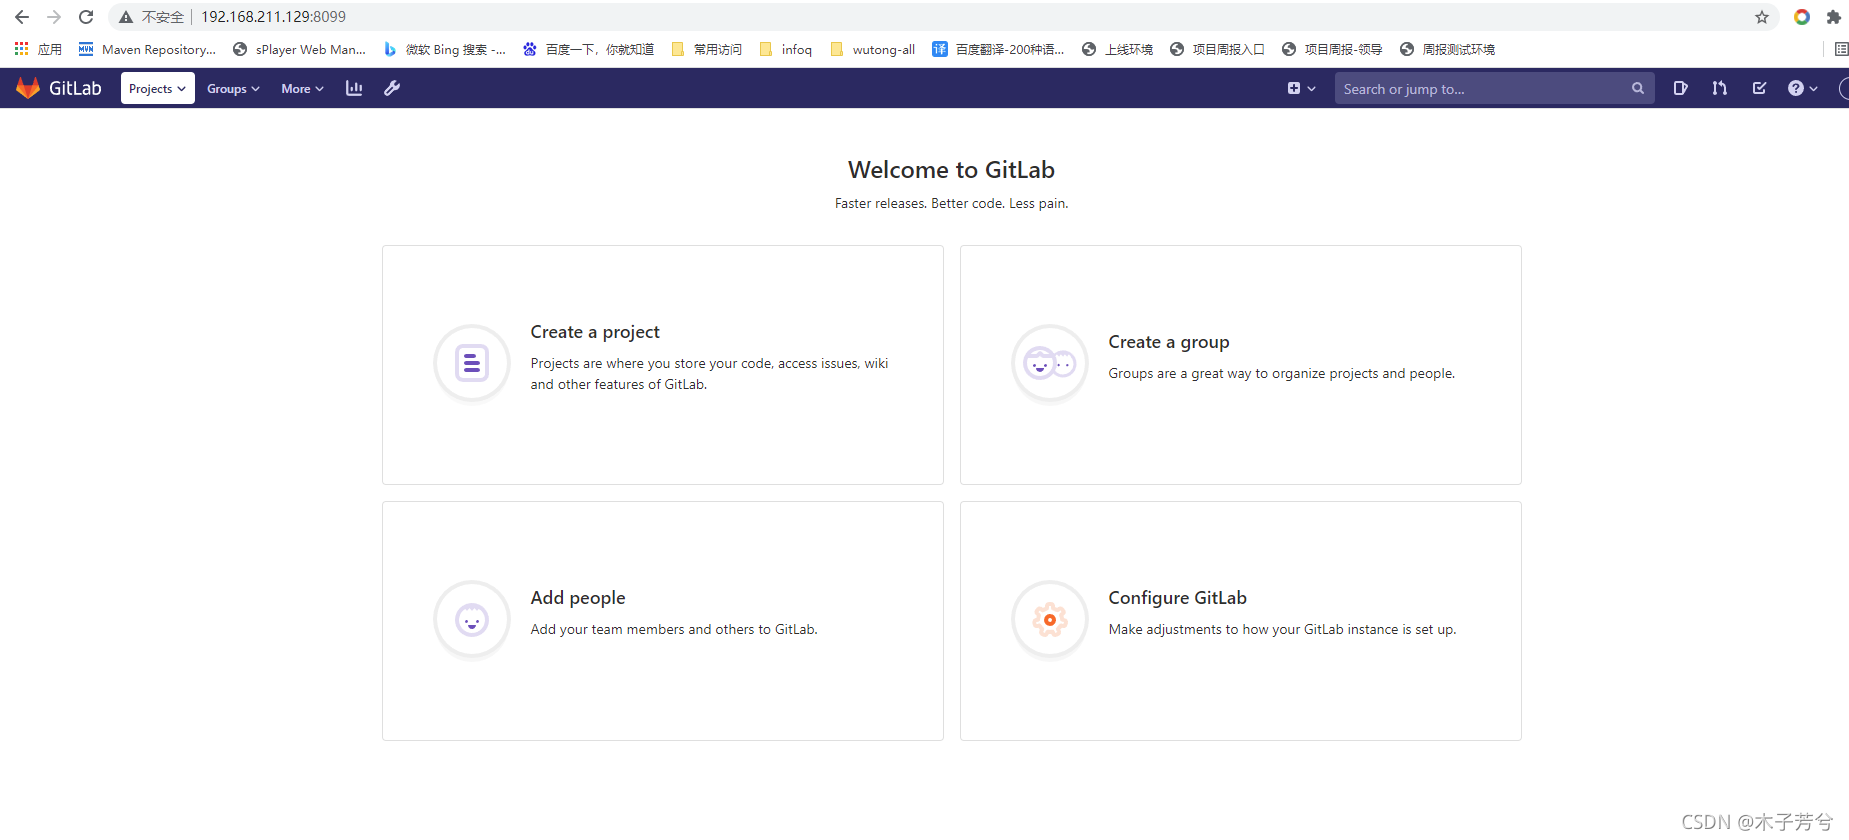Open Merge requests icon in navbar
Screen dimensions: 1849x840
[x=1719, y=88]
